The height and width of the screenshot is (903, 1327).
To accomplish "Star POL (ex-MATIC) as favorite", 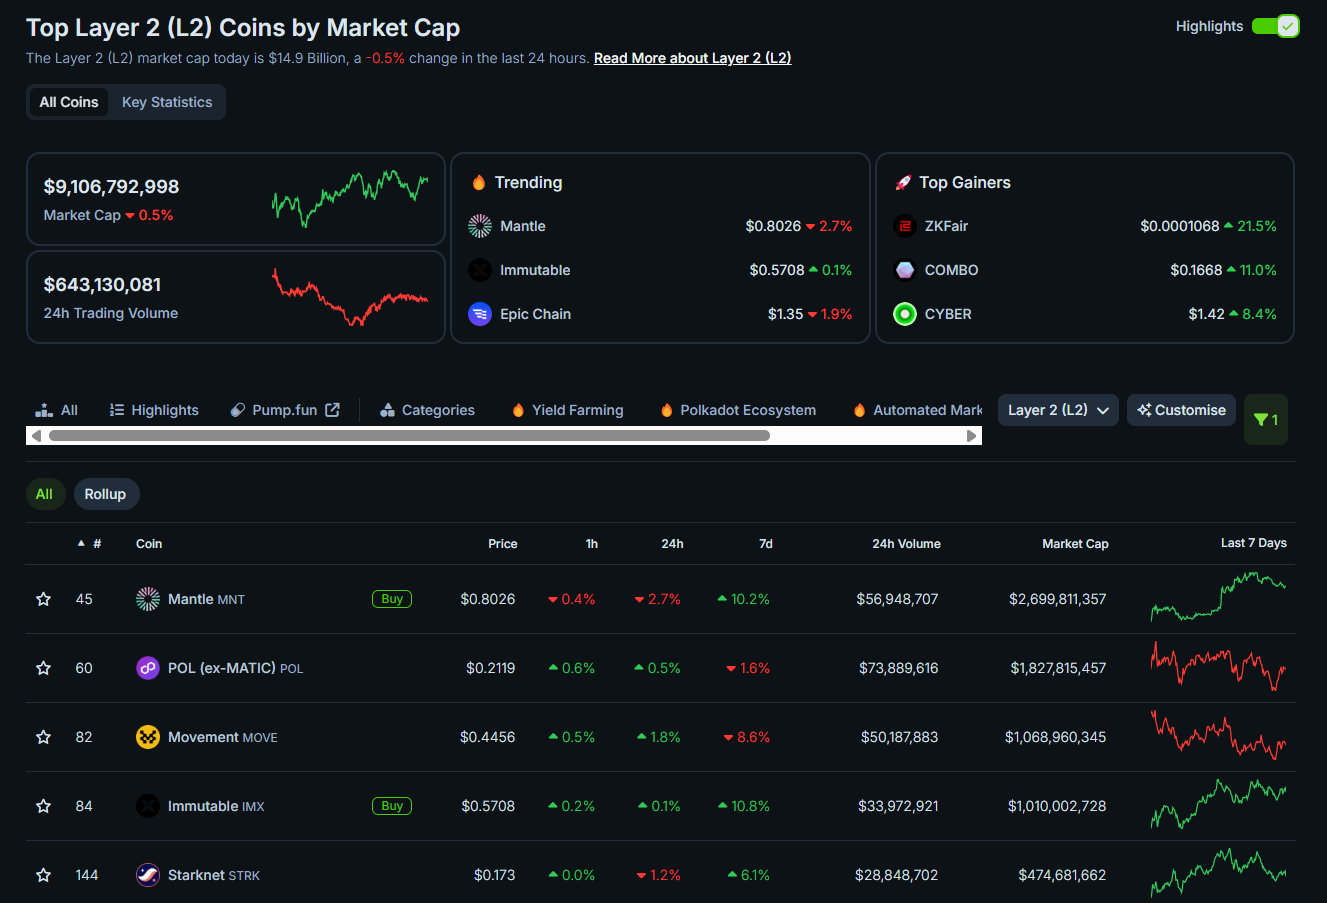I will [x=43, y=668].
